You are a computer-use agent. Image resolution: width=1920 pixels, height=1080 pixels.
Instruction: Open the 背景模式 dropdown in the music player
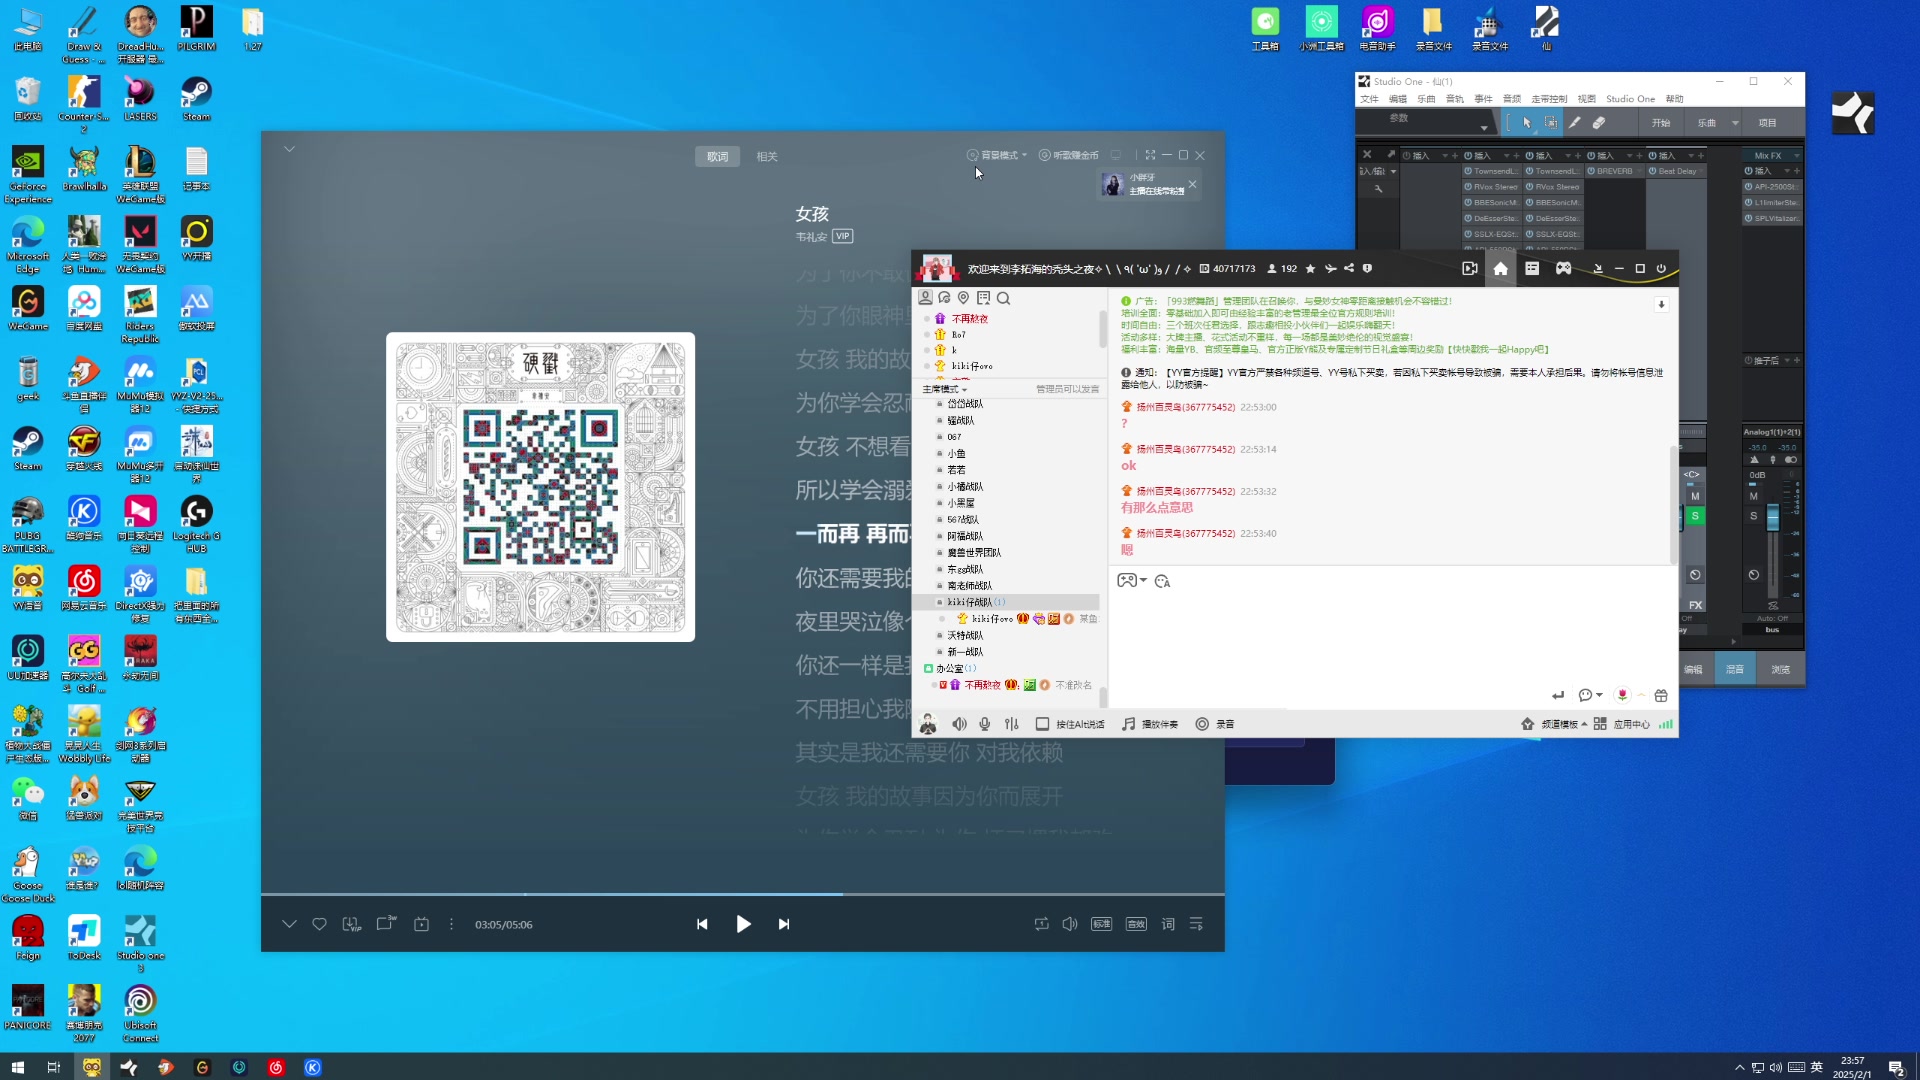(x=998, y=155)
